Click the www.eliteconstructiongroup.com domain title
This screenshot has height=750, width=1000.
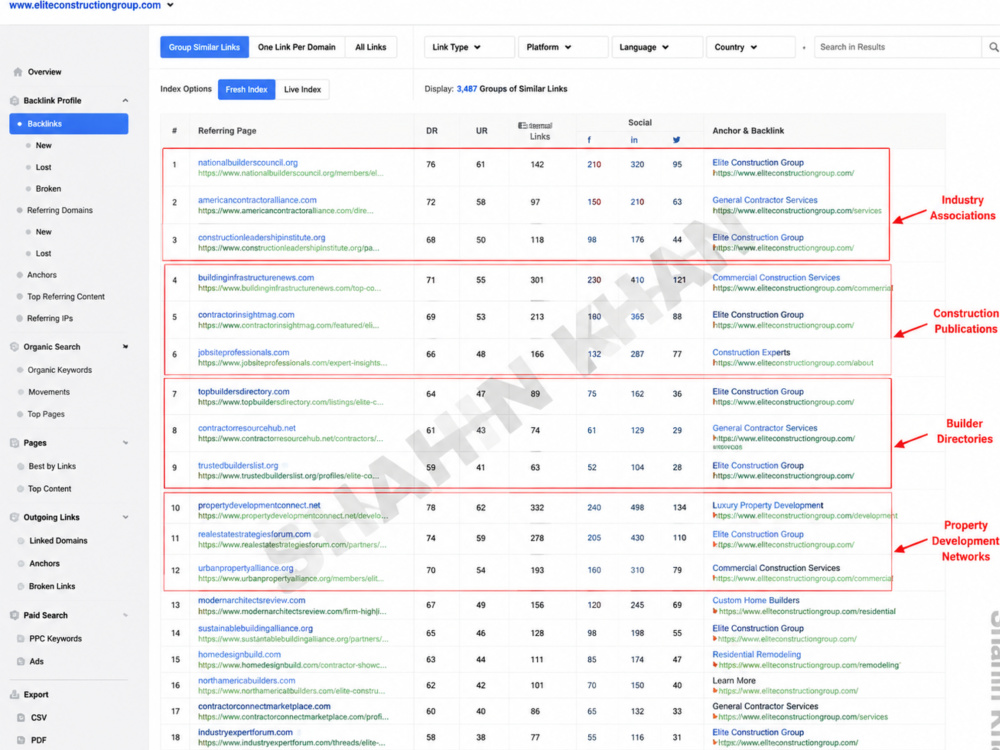pos(85,5)
